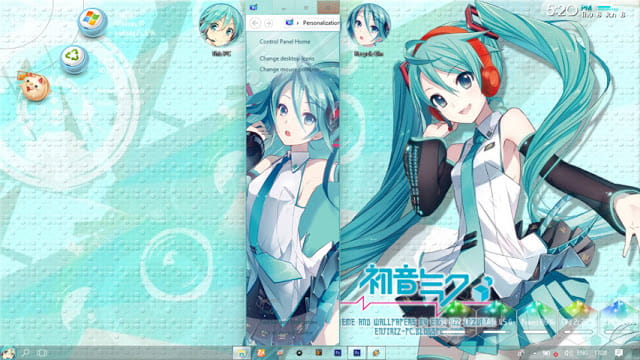Go forward in the Personalization window

pyautogui.click(x=269, y=23)
